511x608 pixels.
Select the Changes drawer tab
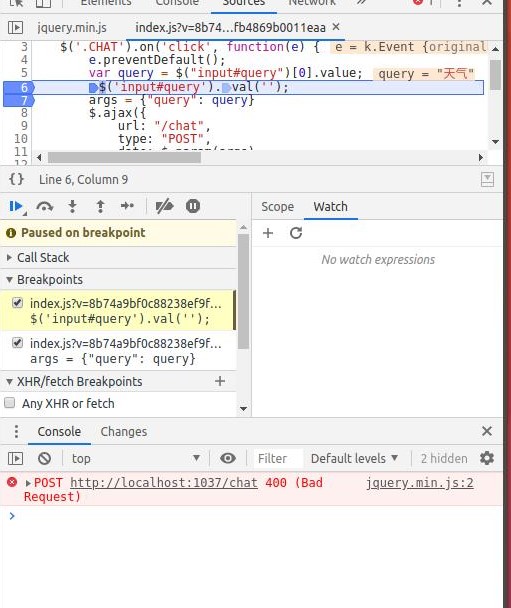124,432
